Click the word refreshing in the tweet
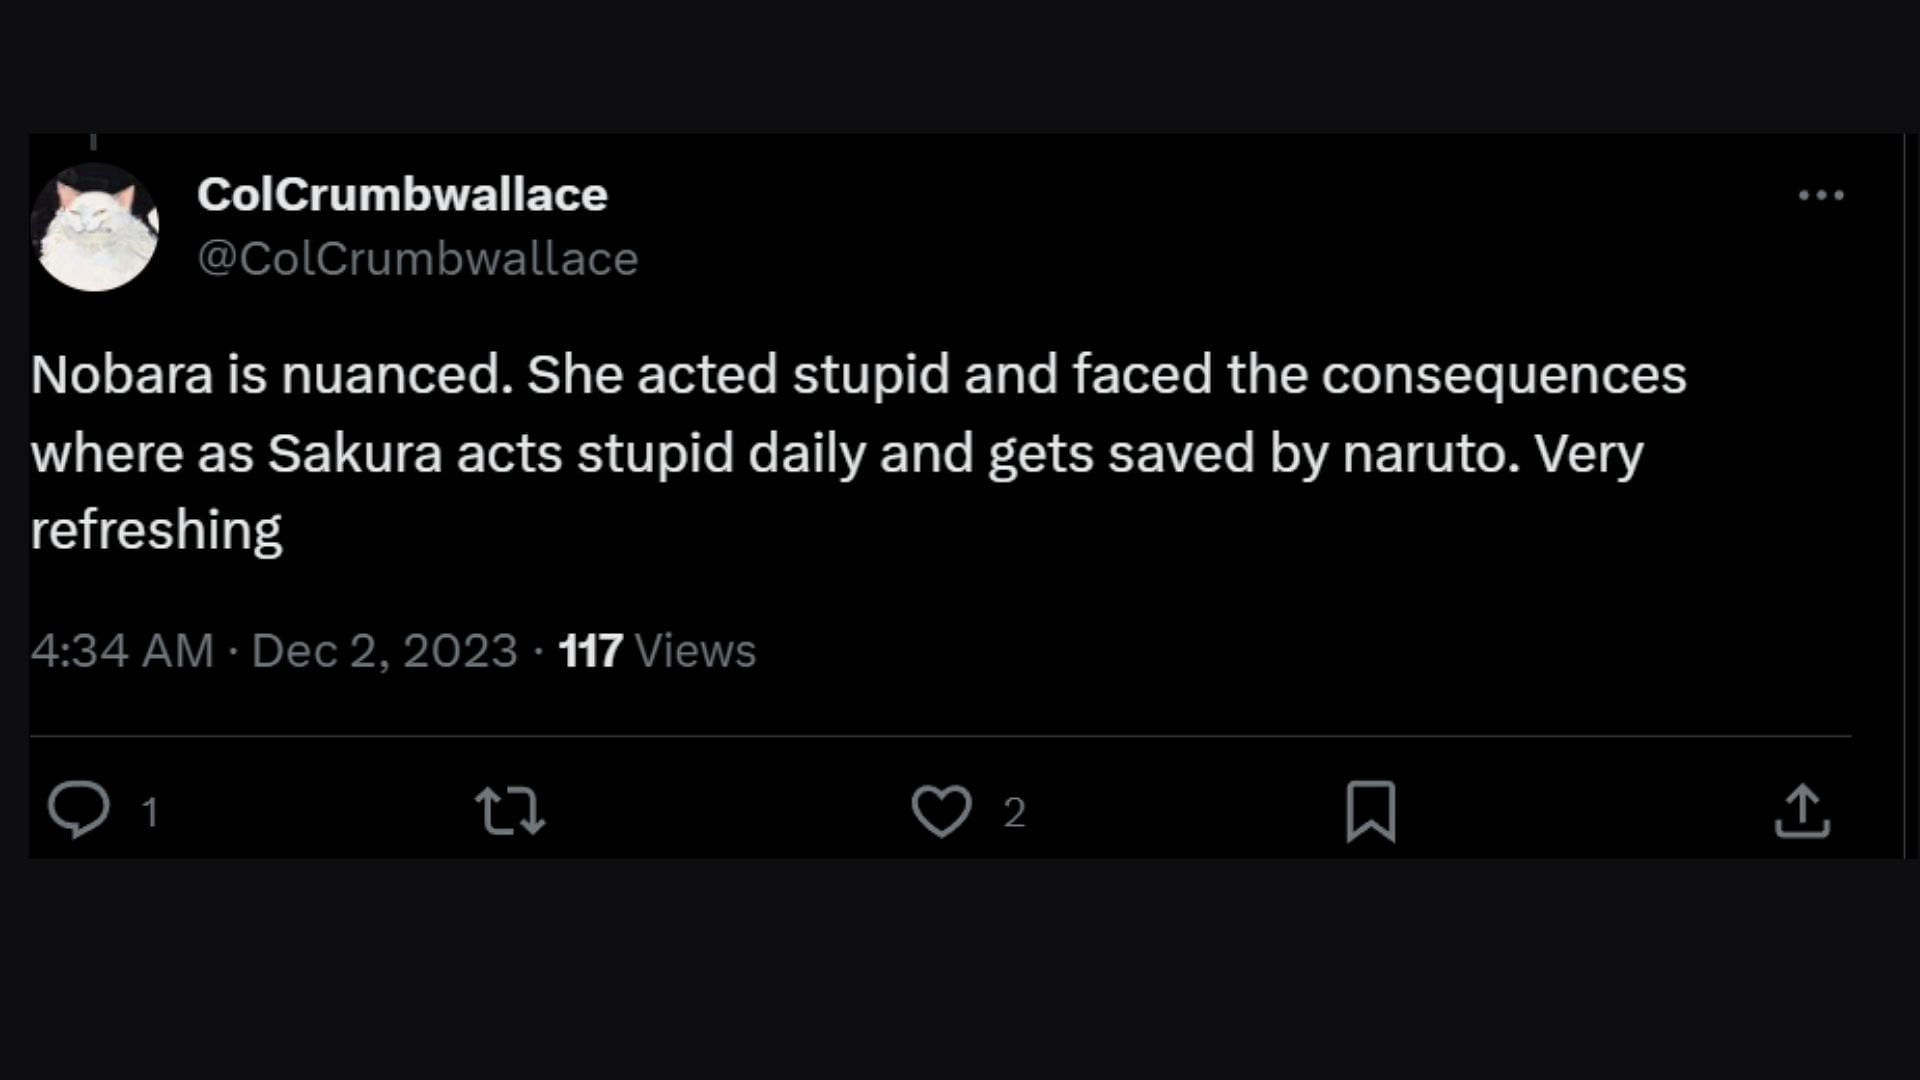The width and height of the screenshot is (1920, 1080). click(156, 530)
